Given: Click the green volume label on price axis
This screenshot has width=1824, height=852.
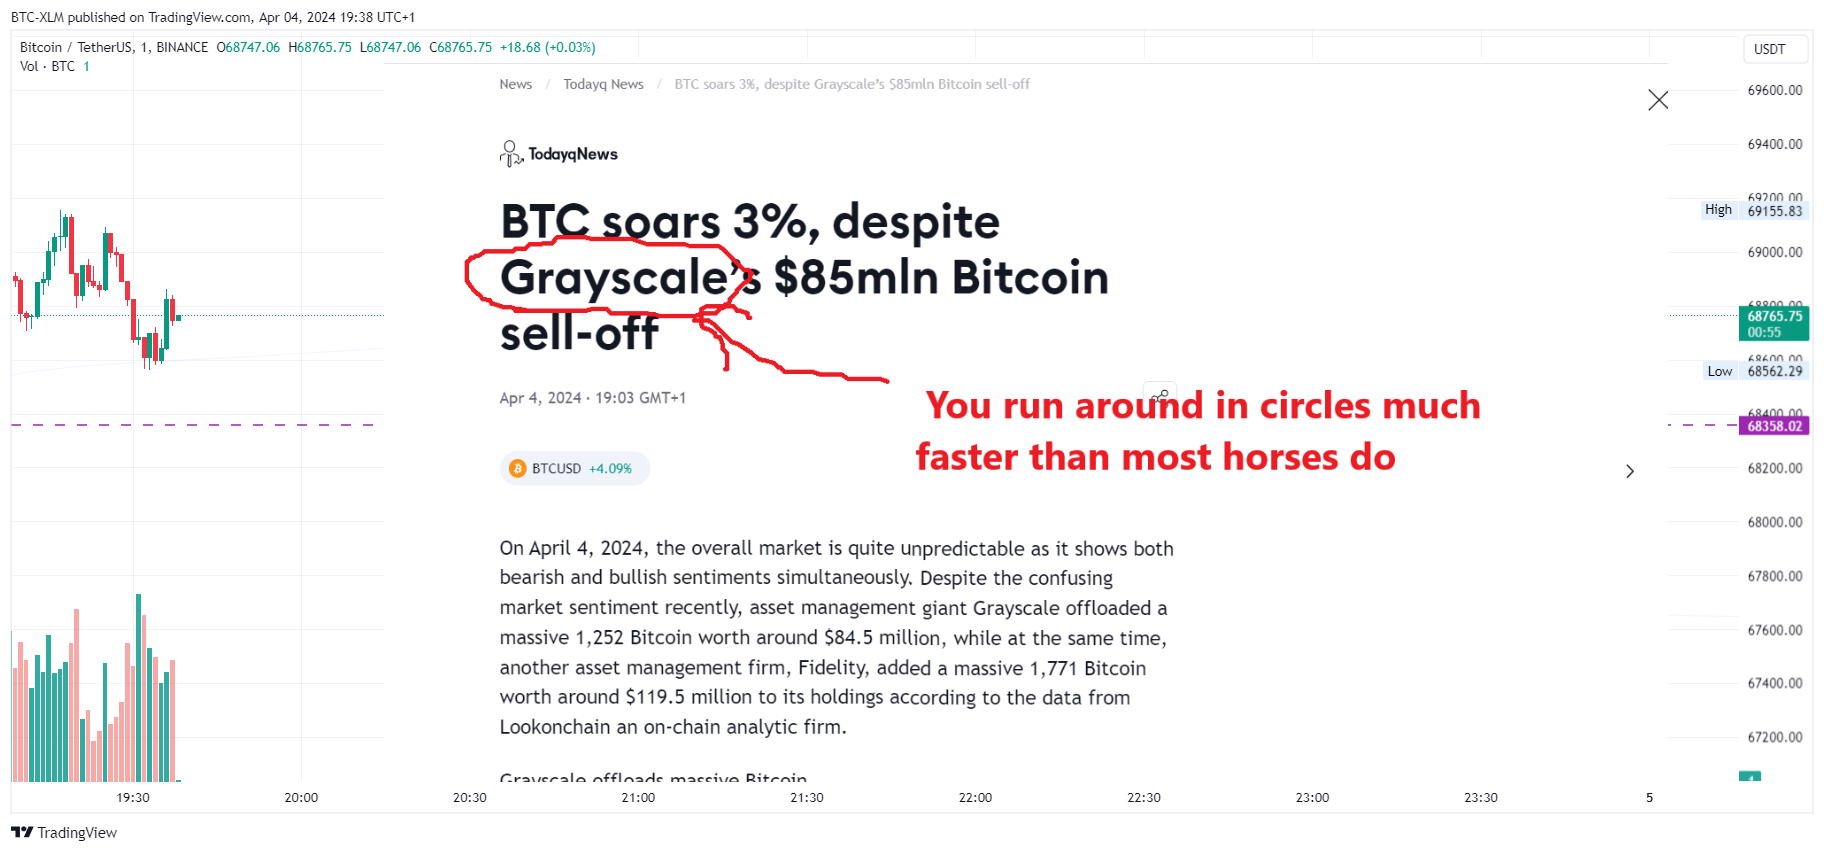Looking at the screenshot, I should 1750,776.
